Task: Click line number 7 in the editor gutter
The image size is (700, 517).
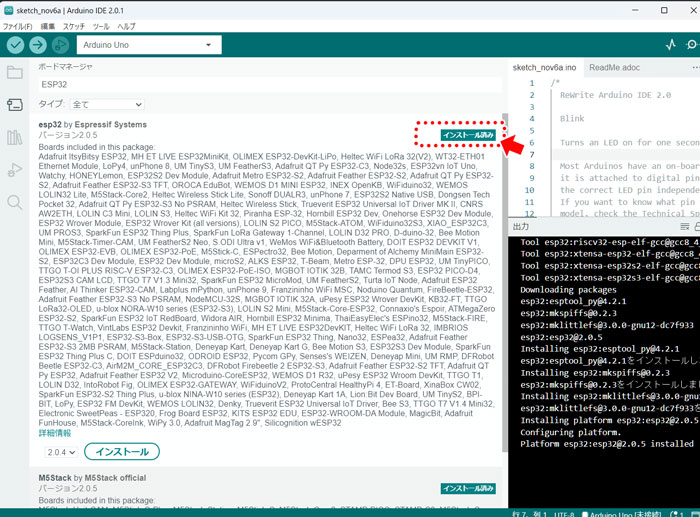Action: (x=532, y=154)
